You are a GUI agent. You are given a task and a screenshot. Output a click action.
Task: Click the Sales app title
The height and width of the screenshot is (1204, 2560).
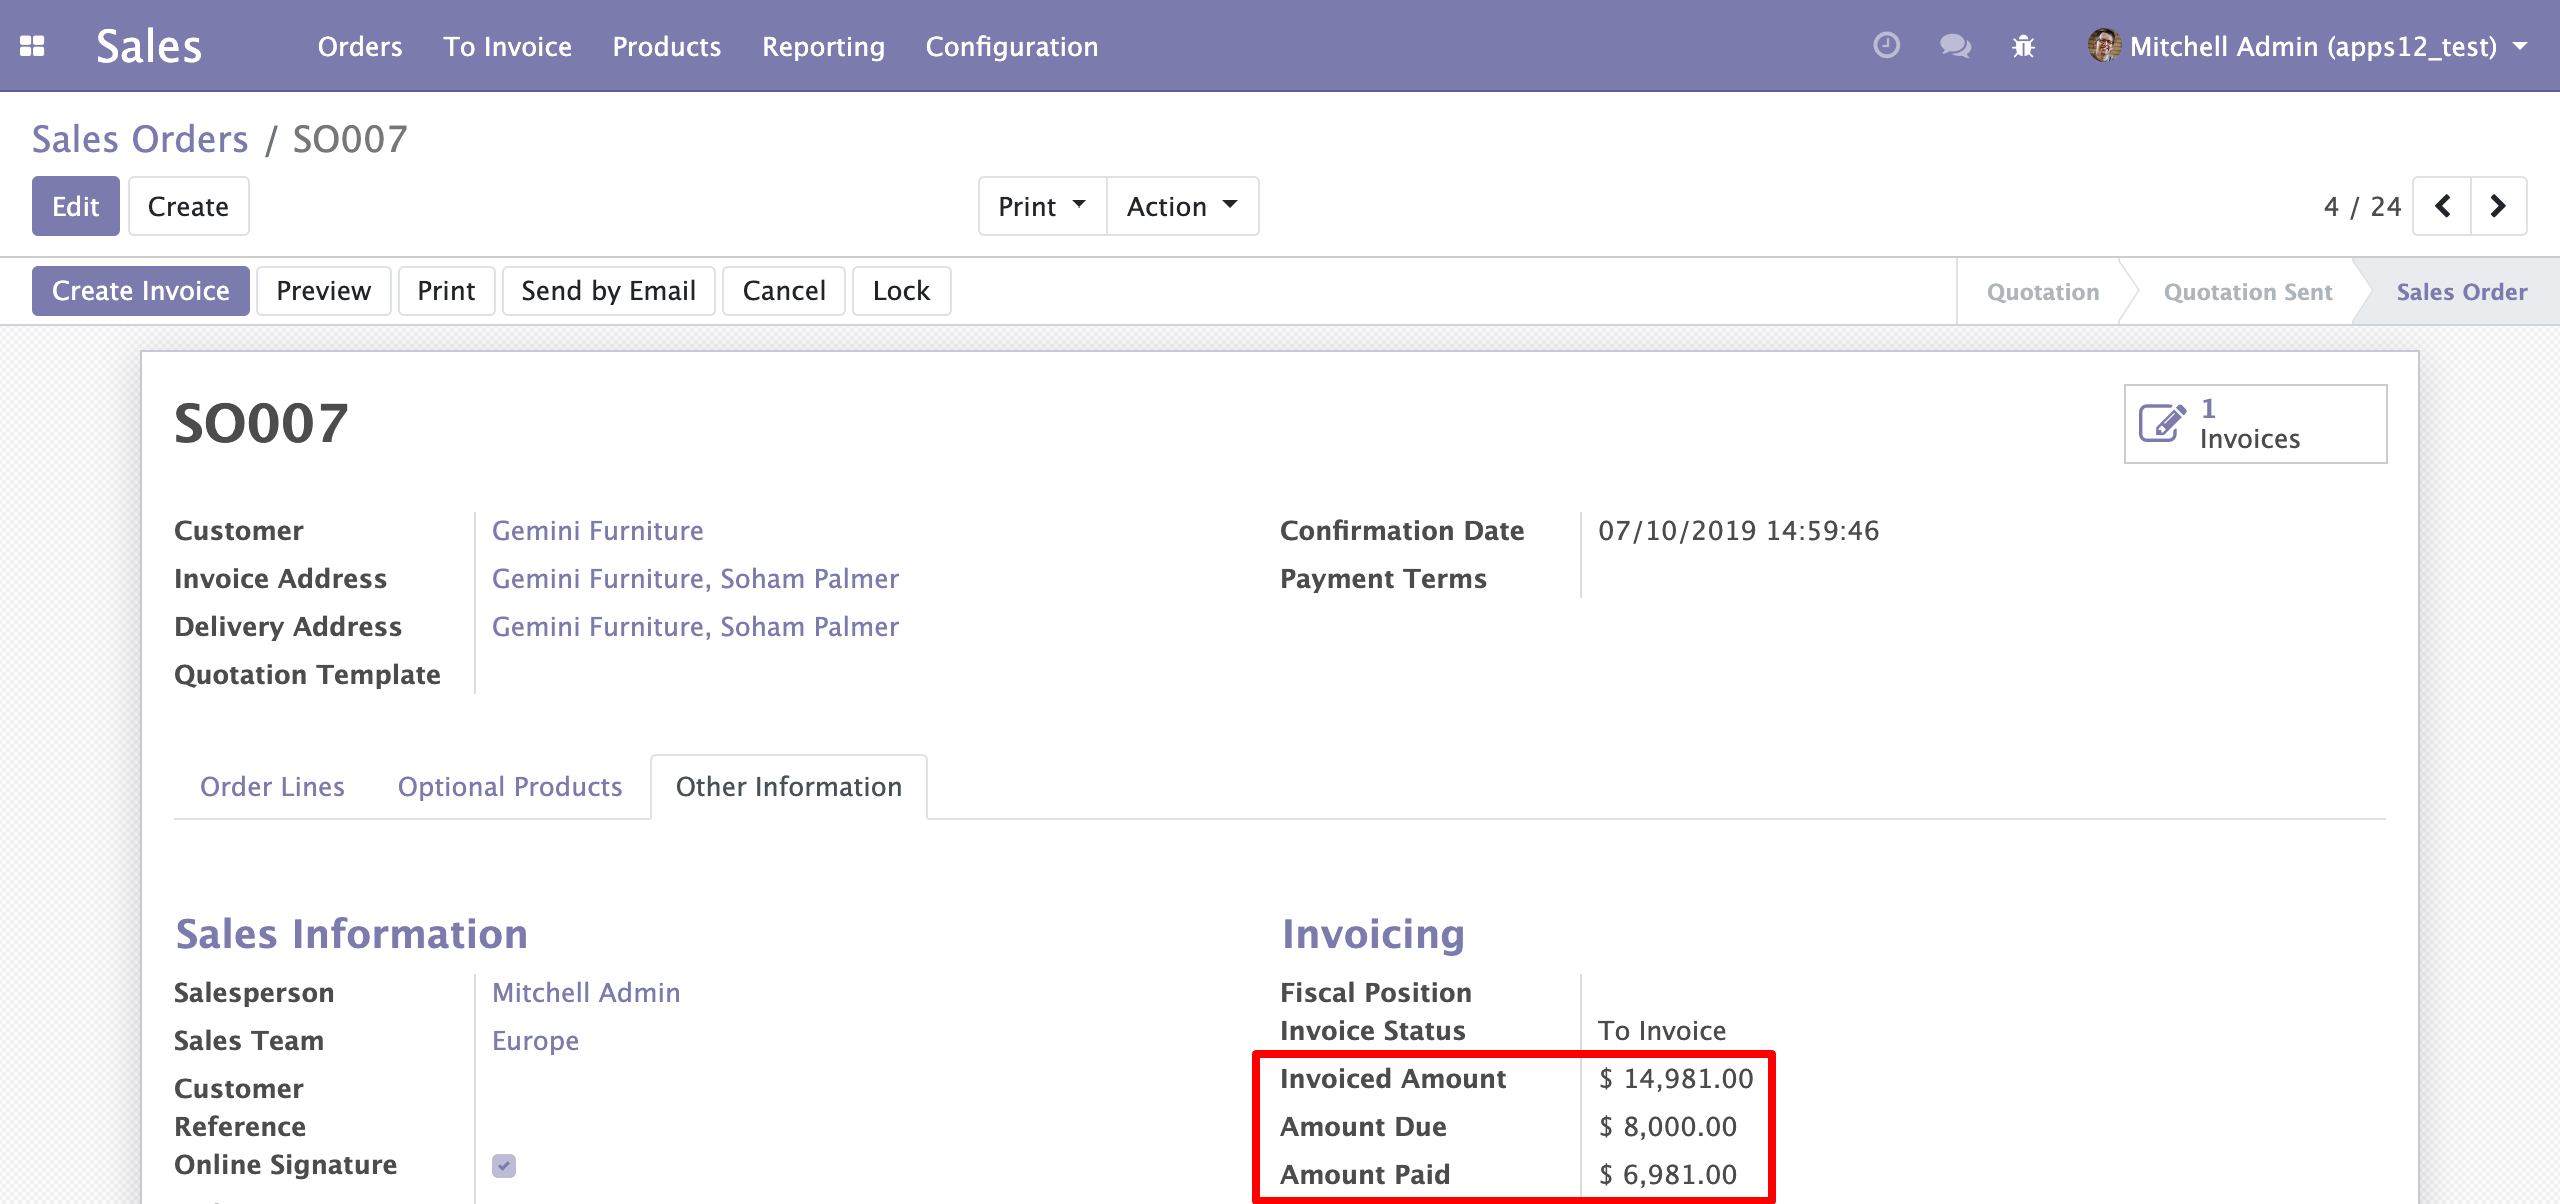[149, 46]
